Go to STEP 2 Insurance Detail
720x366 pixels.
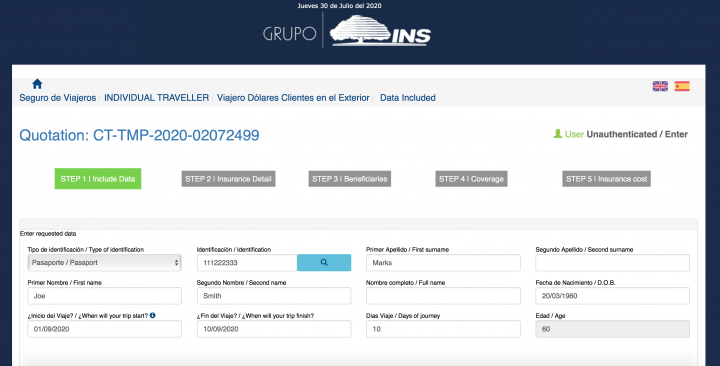(228, 179)
